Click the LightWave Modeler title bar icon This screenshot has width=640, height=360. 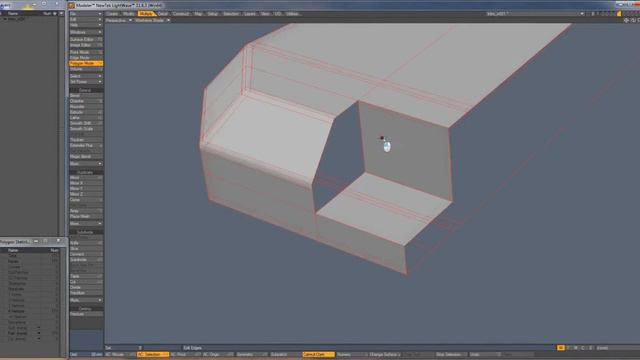tap(72, 5)
